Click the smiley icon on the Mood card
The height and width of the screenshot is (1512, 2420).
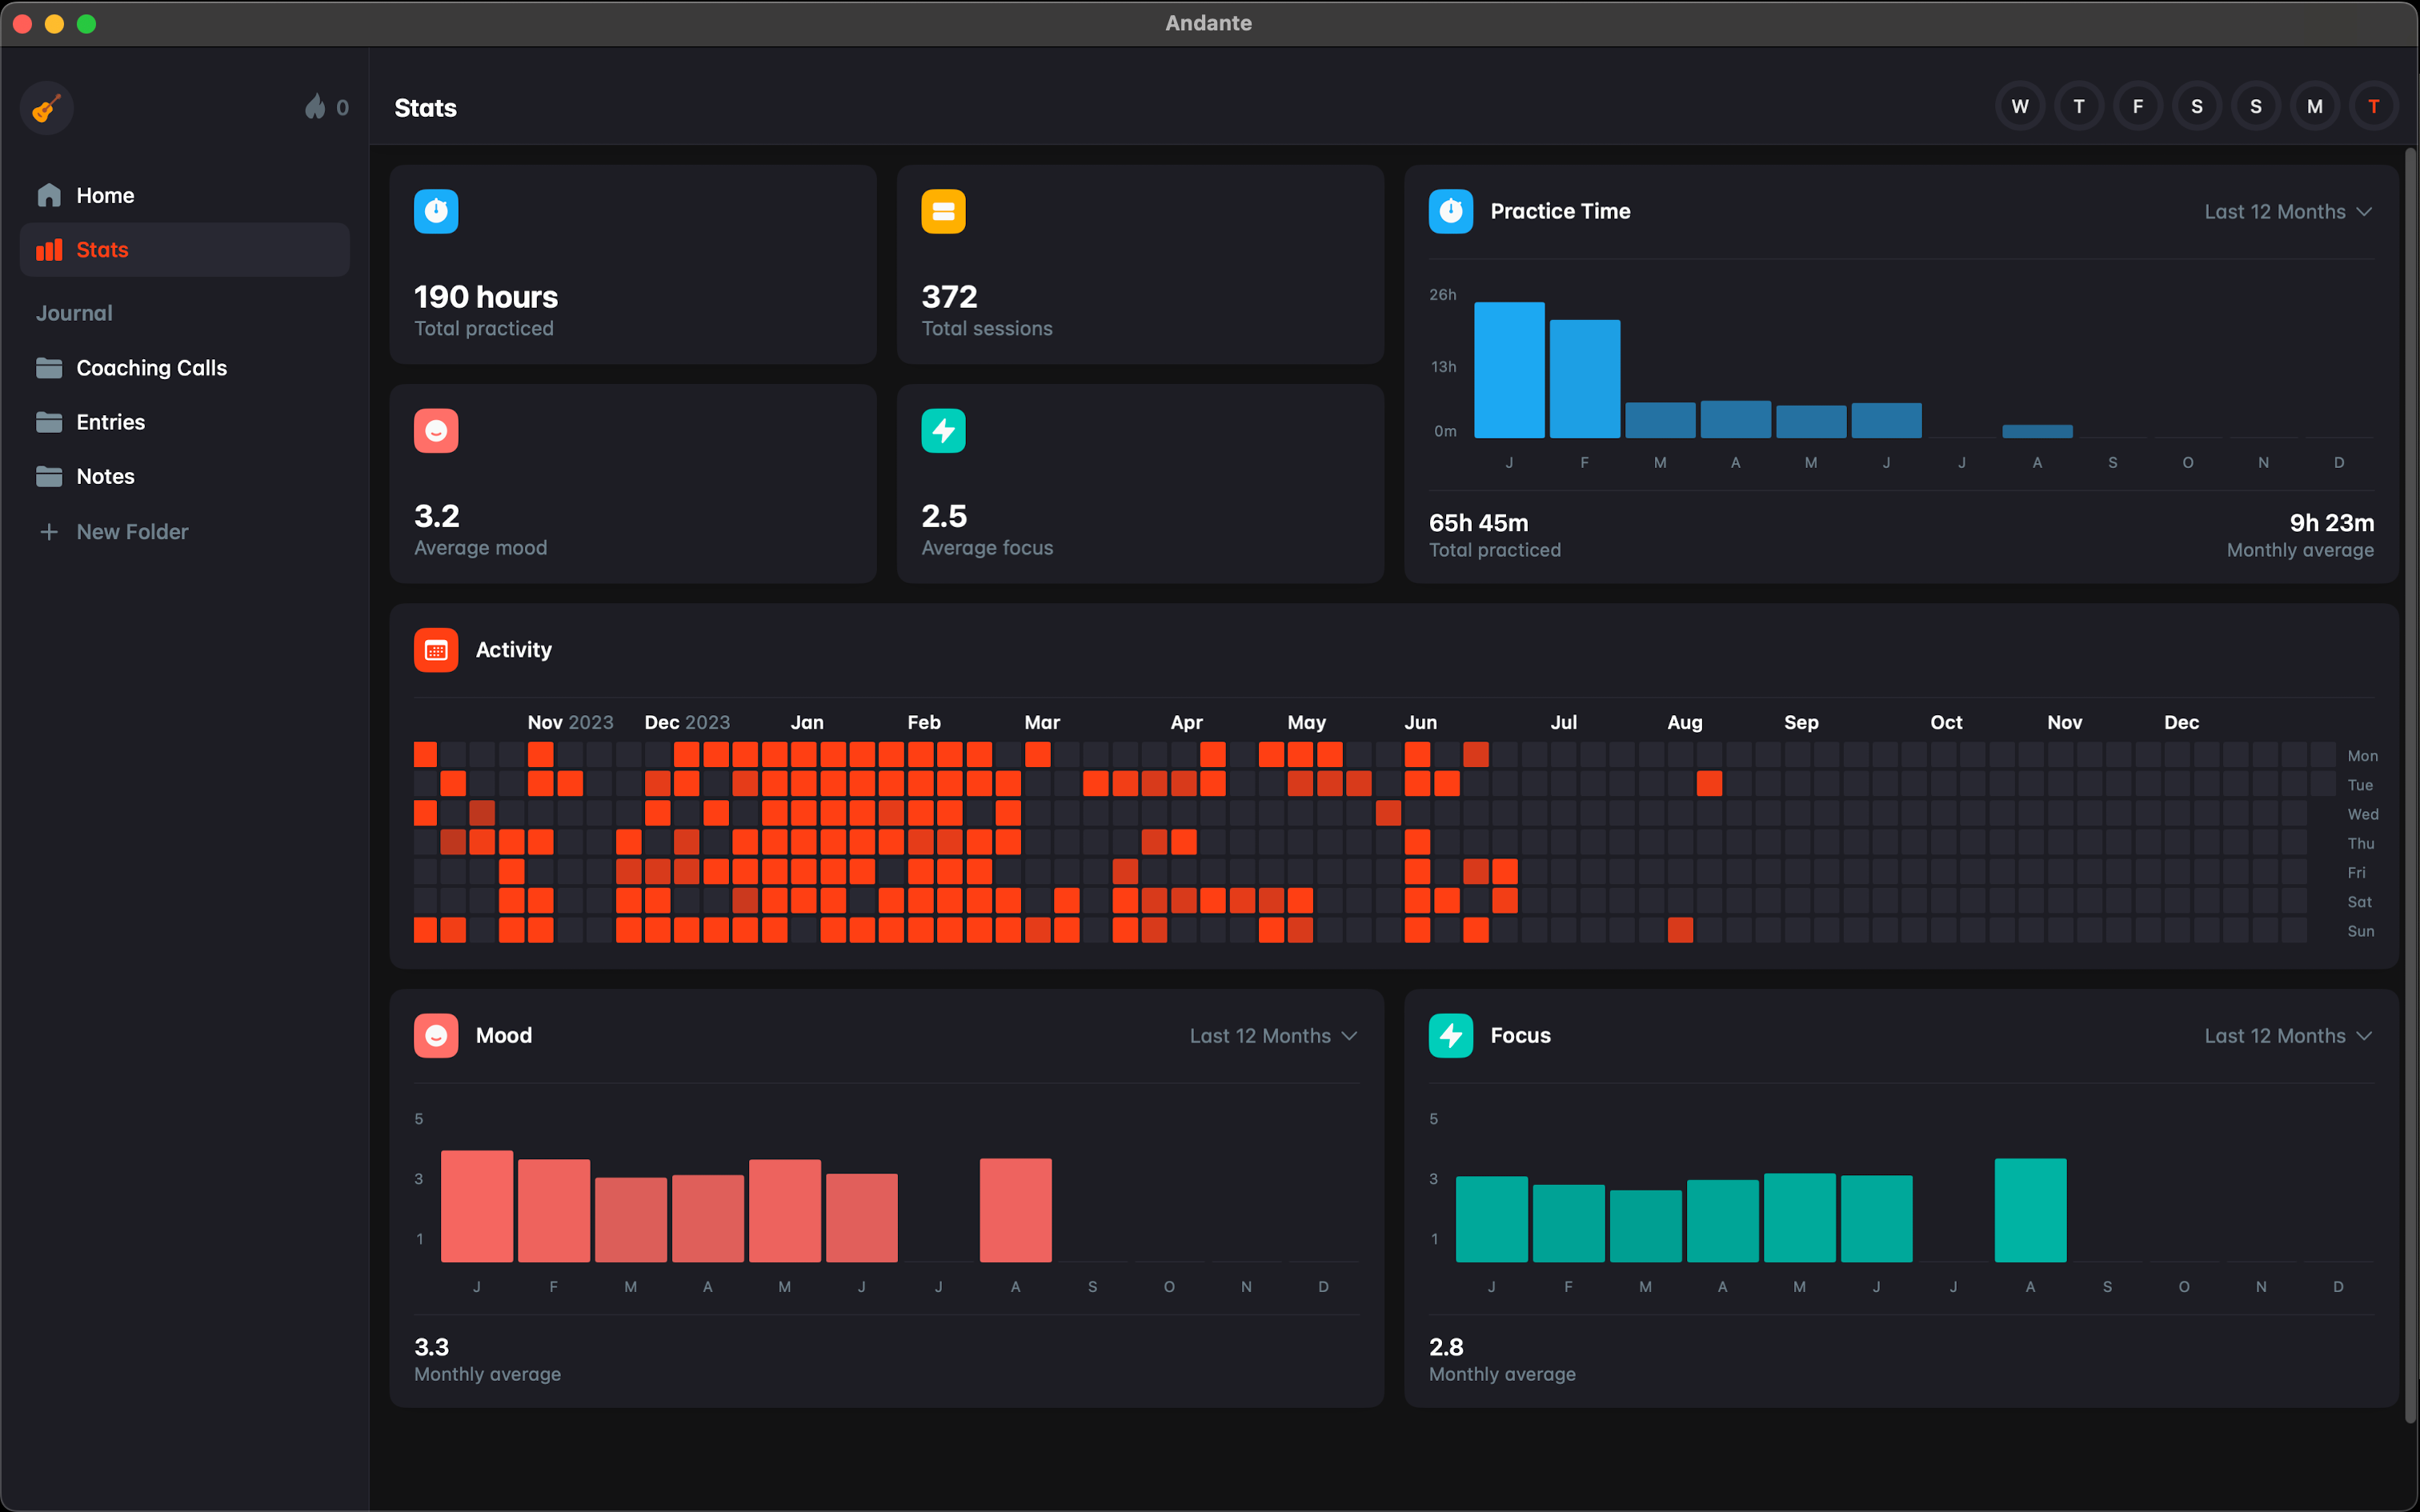point(436,1035)
